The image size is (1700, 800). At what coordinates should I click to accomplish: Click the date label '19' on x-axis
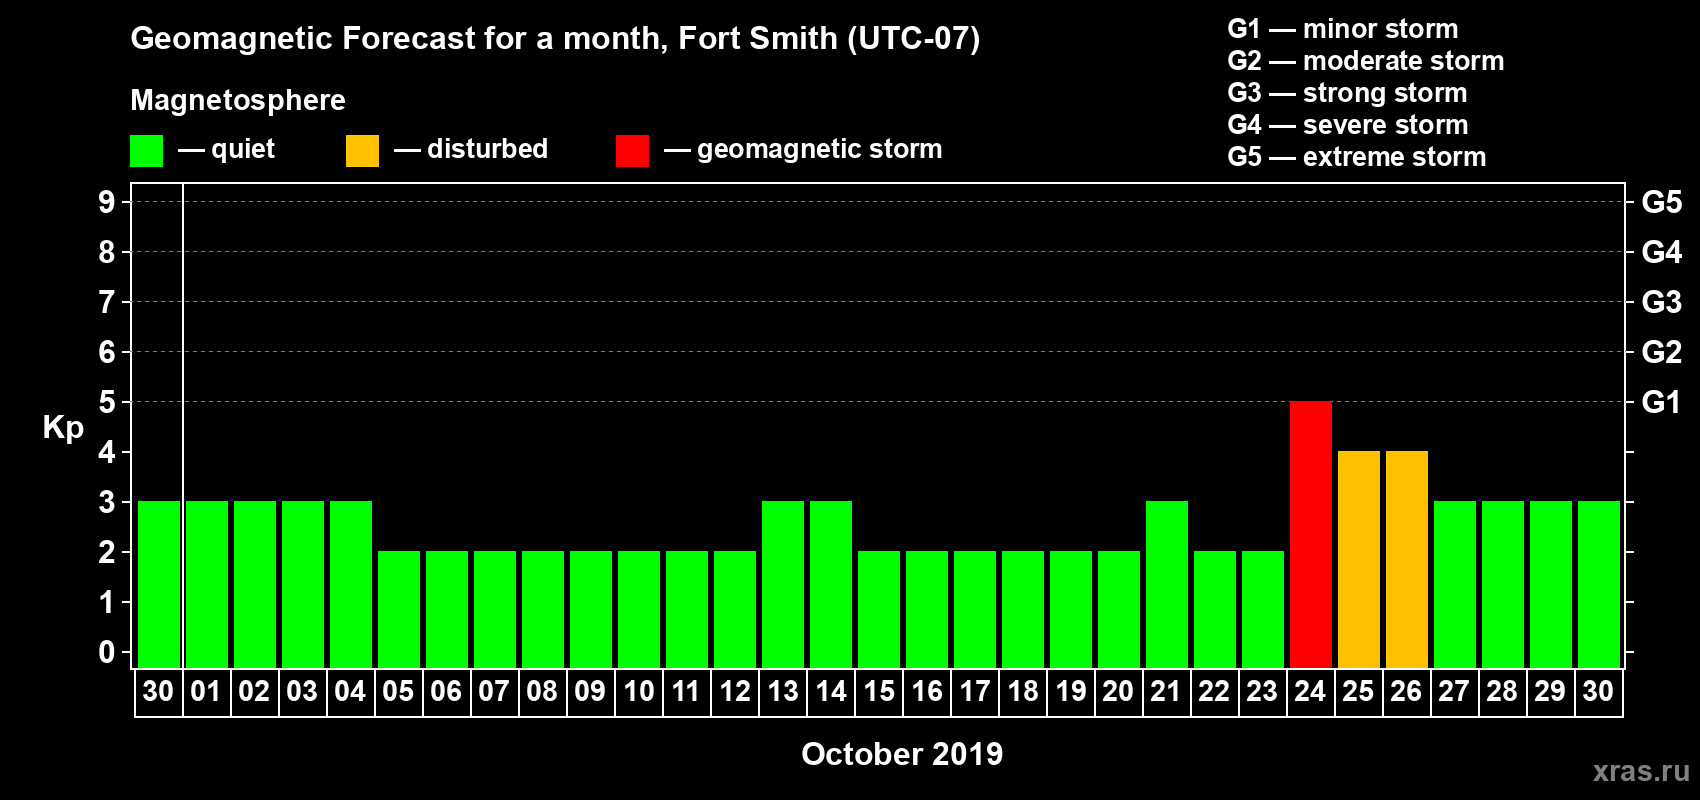tap(1070, 691)
